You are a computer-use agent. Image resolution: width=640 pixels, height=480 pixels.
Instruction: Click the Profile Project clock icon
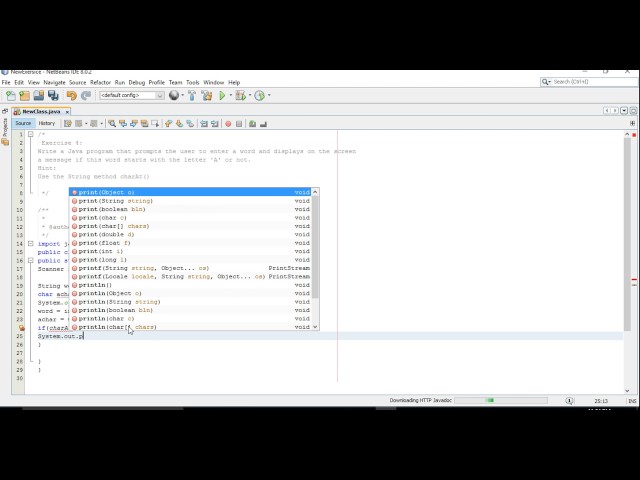click(260, 96)
